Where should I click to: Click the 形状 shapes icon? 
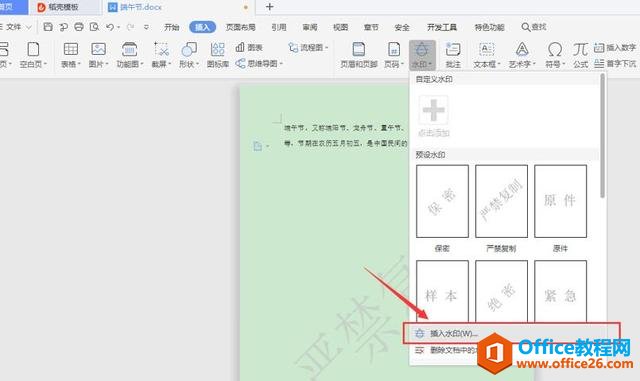189,49
